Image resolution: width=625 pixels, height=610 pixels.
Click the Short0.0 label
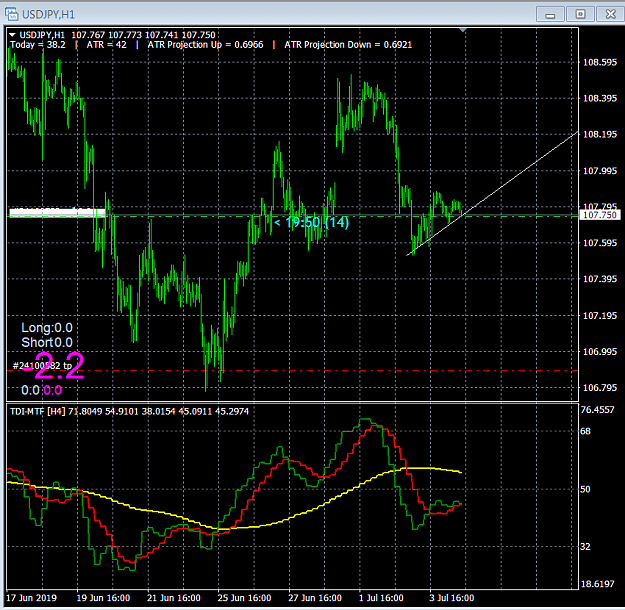click(47, 342)
